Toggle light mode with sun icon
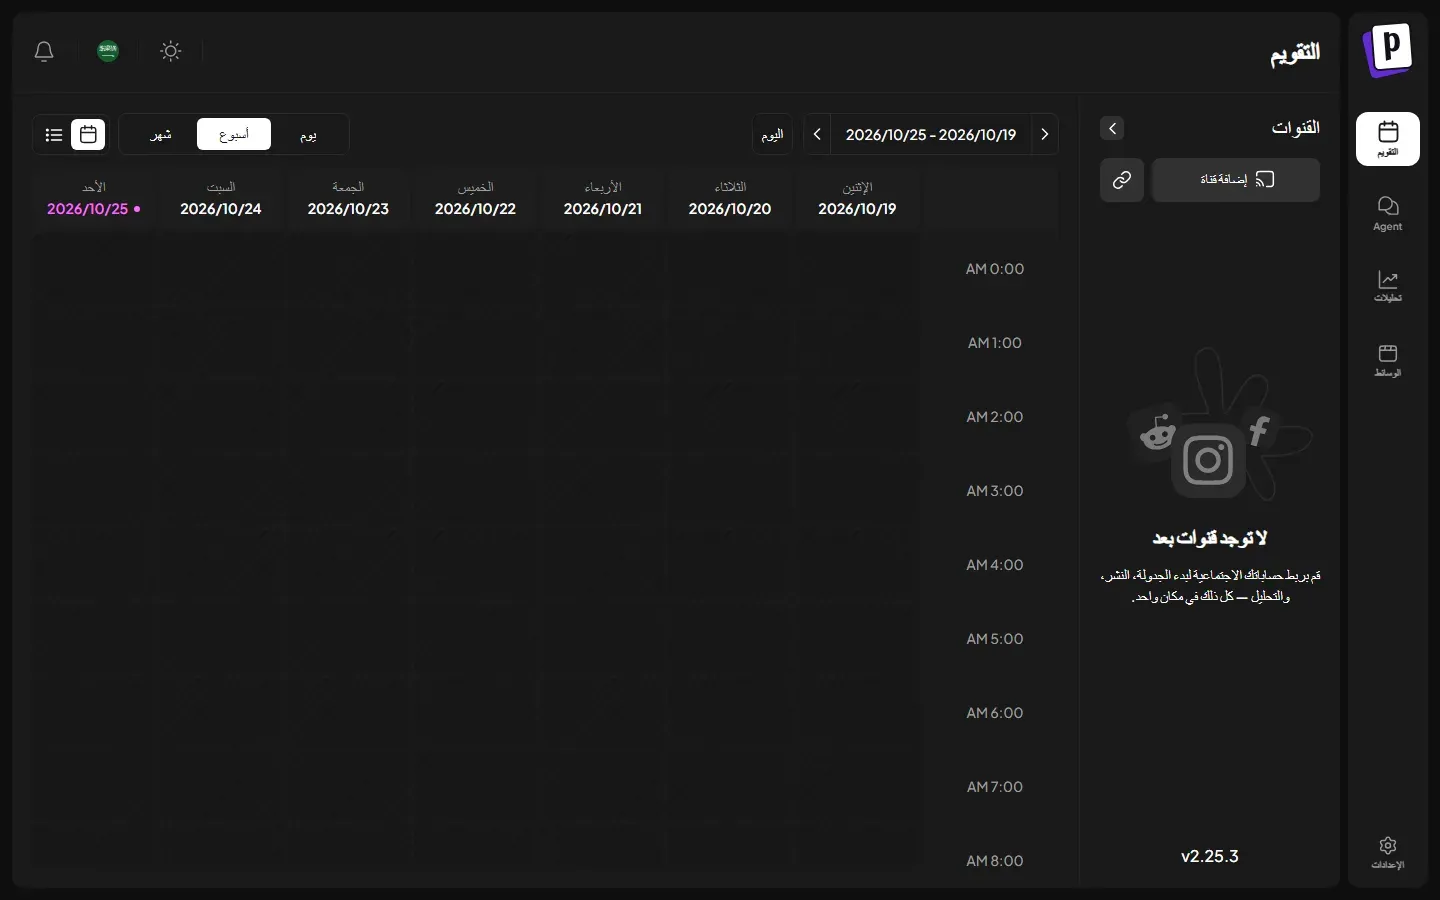The height and width of the screenshot is (900, 1440). coord(171,51)
